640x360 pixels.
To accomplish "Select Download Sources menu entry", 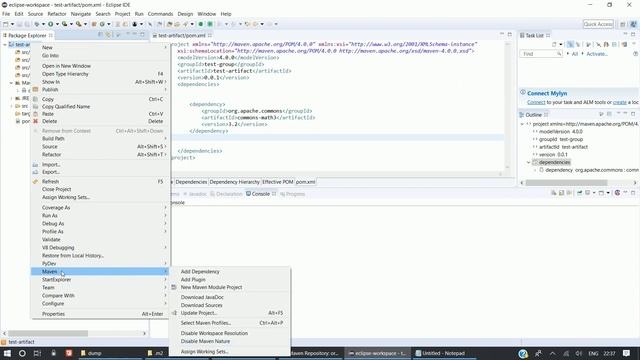I will pyautogui.click(x=202, y=305).
